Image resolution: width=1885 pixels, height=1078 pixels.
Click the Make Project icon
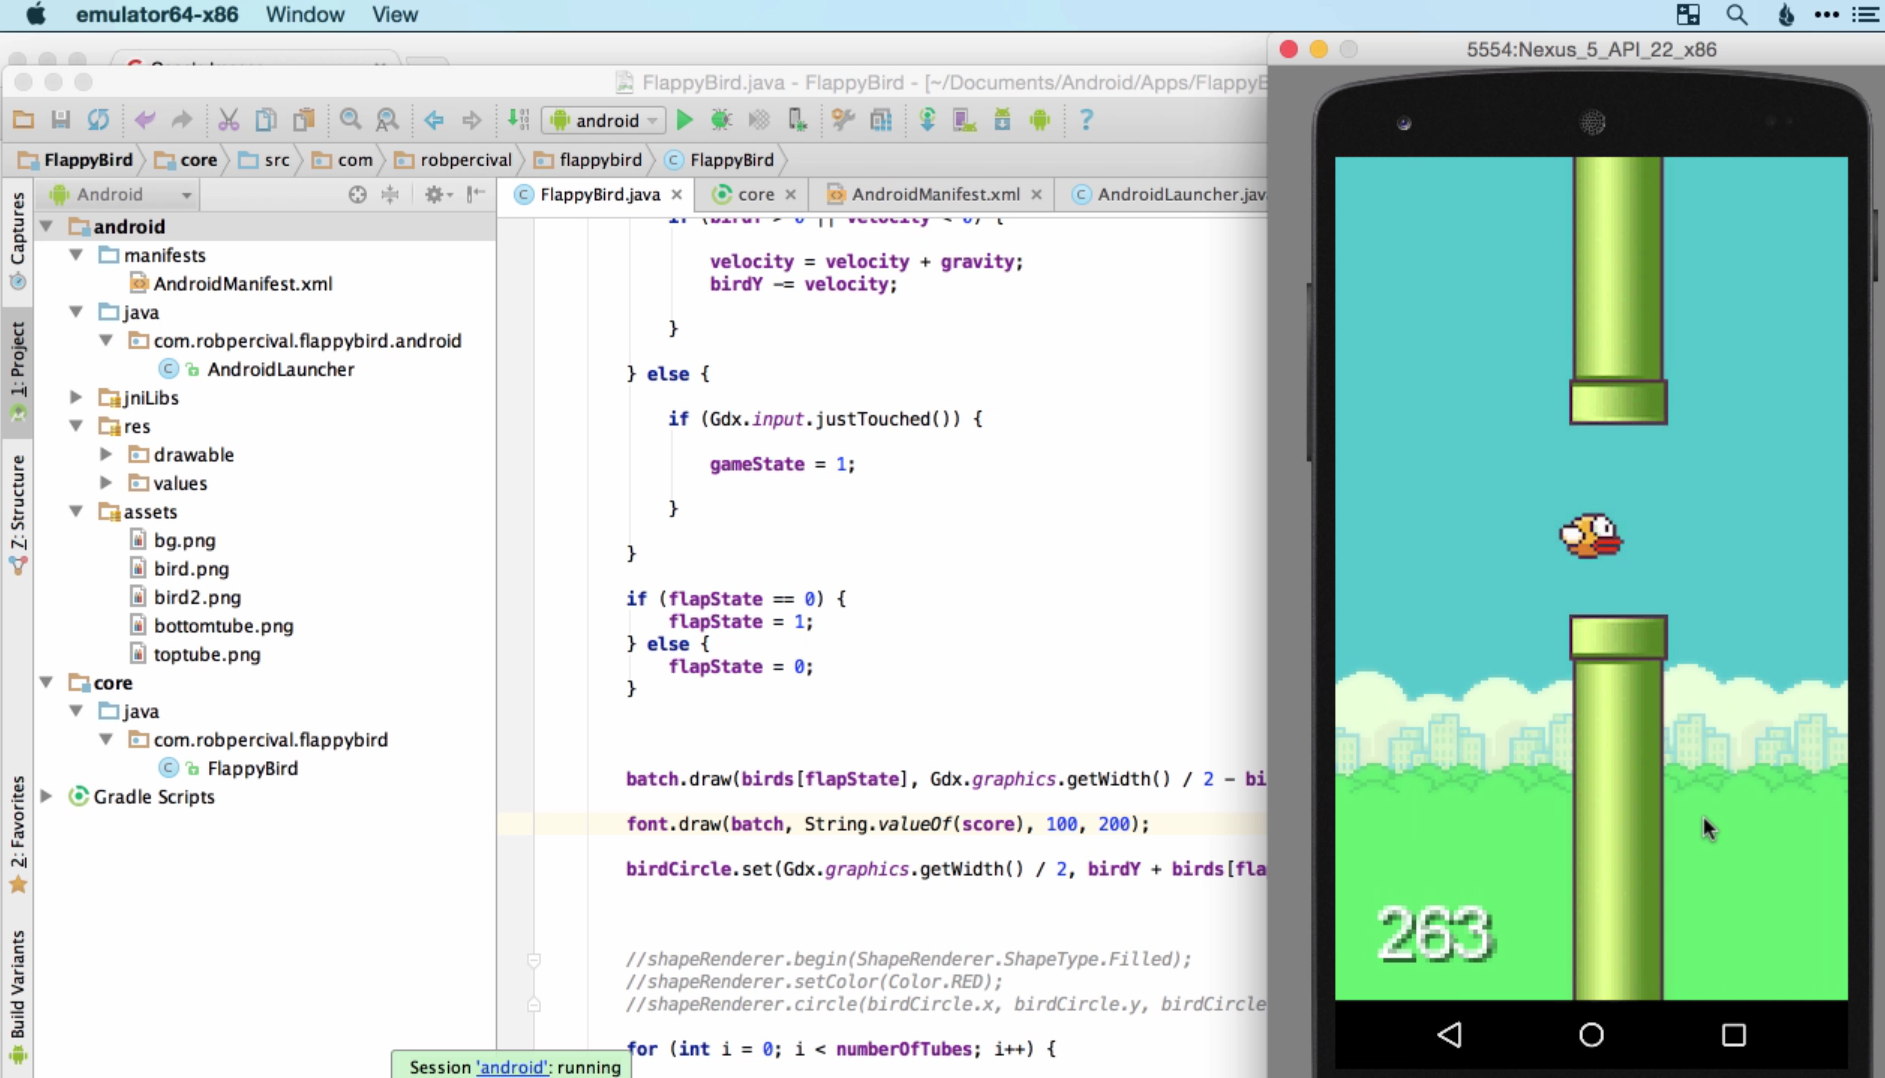(x=518, y=120)
